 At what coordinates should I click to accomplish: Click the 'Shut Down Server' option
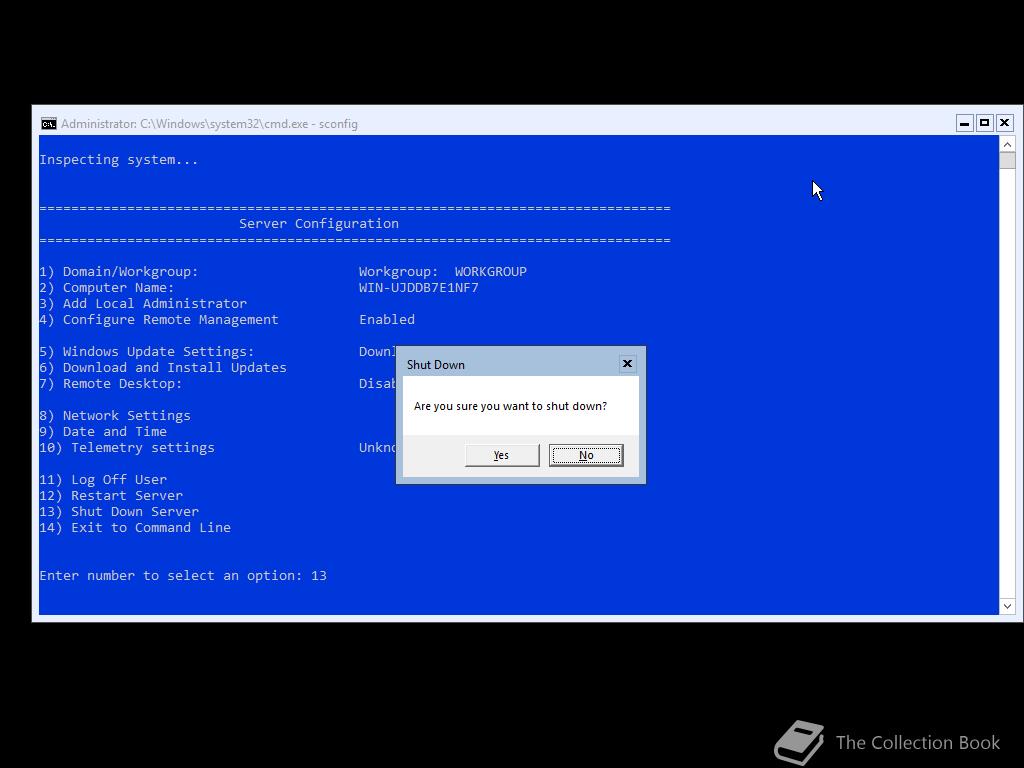[x=119, y=512]
